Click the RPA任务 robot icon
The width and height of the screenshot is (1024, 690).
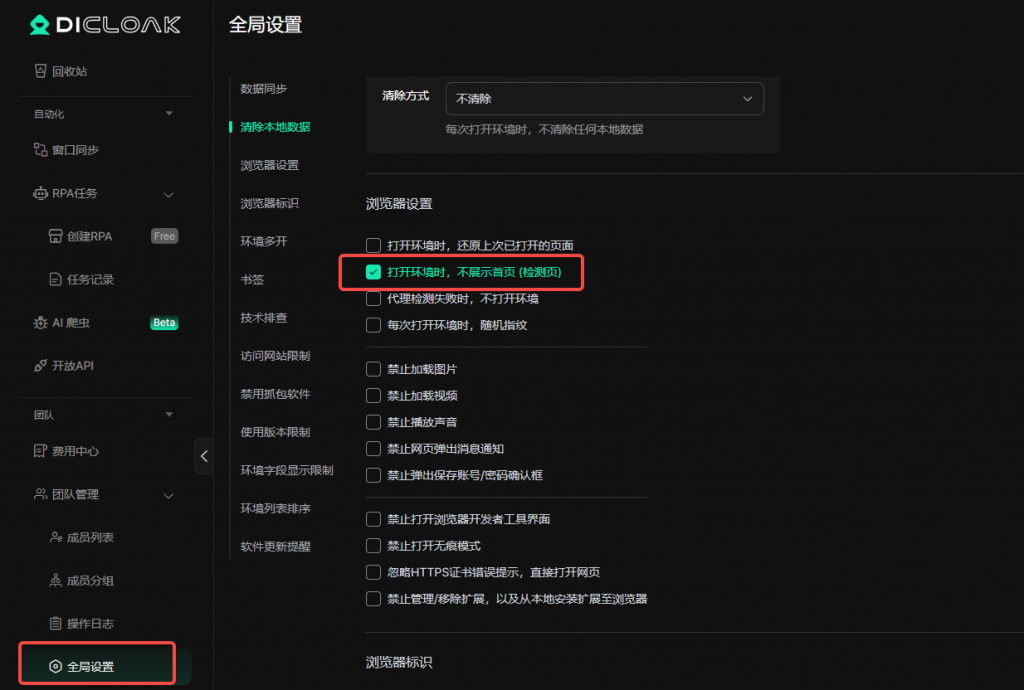tap(41, 194)
